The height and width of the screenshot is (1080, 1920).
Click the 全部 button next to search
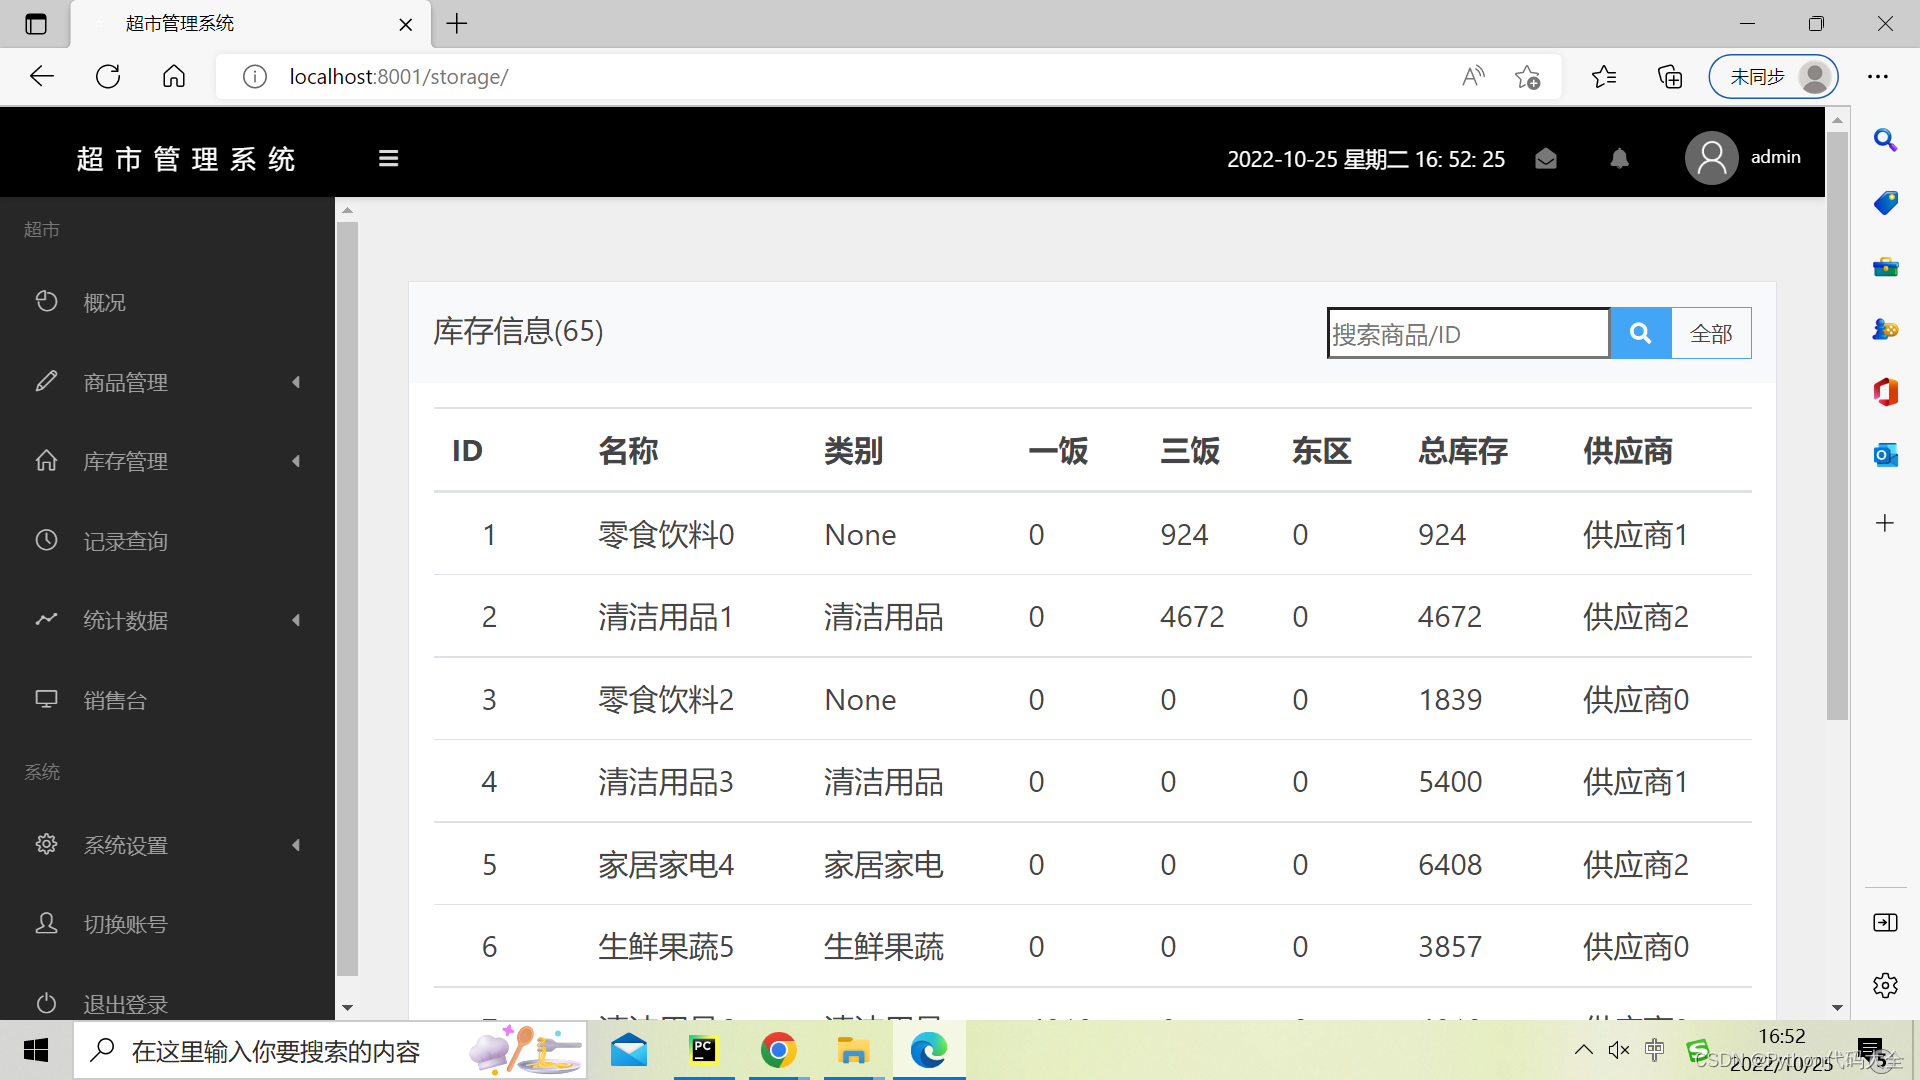click(x=1711, y=333)
